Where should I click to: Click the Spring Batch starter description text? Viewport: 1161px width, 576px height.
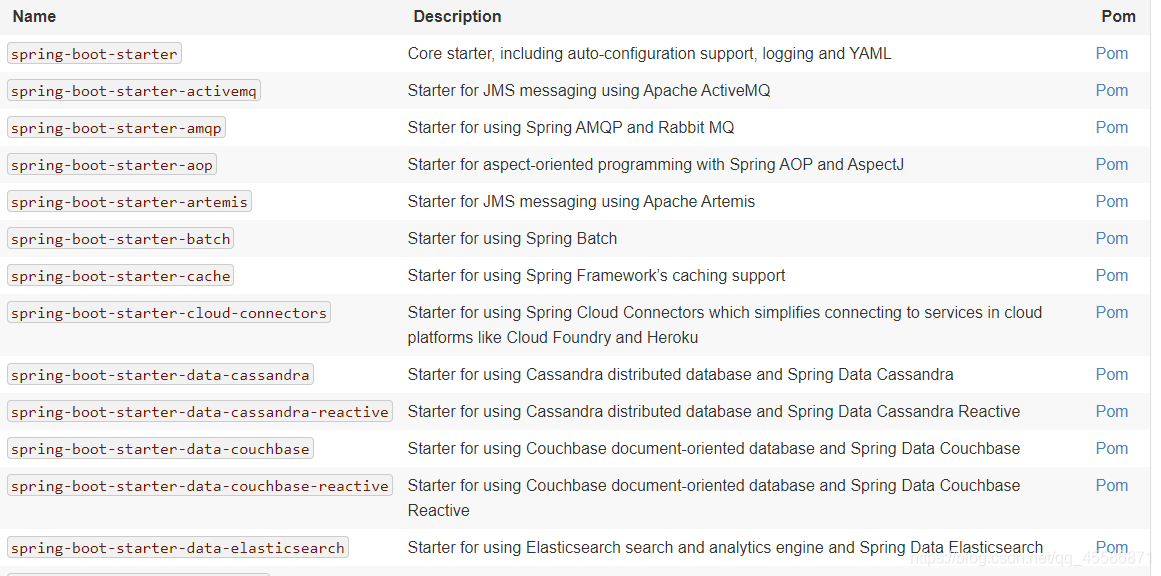point(512,239)
